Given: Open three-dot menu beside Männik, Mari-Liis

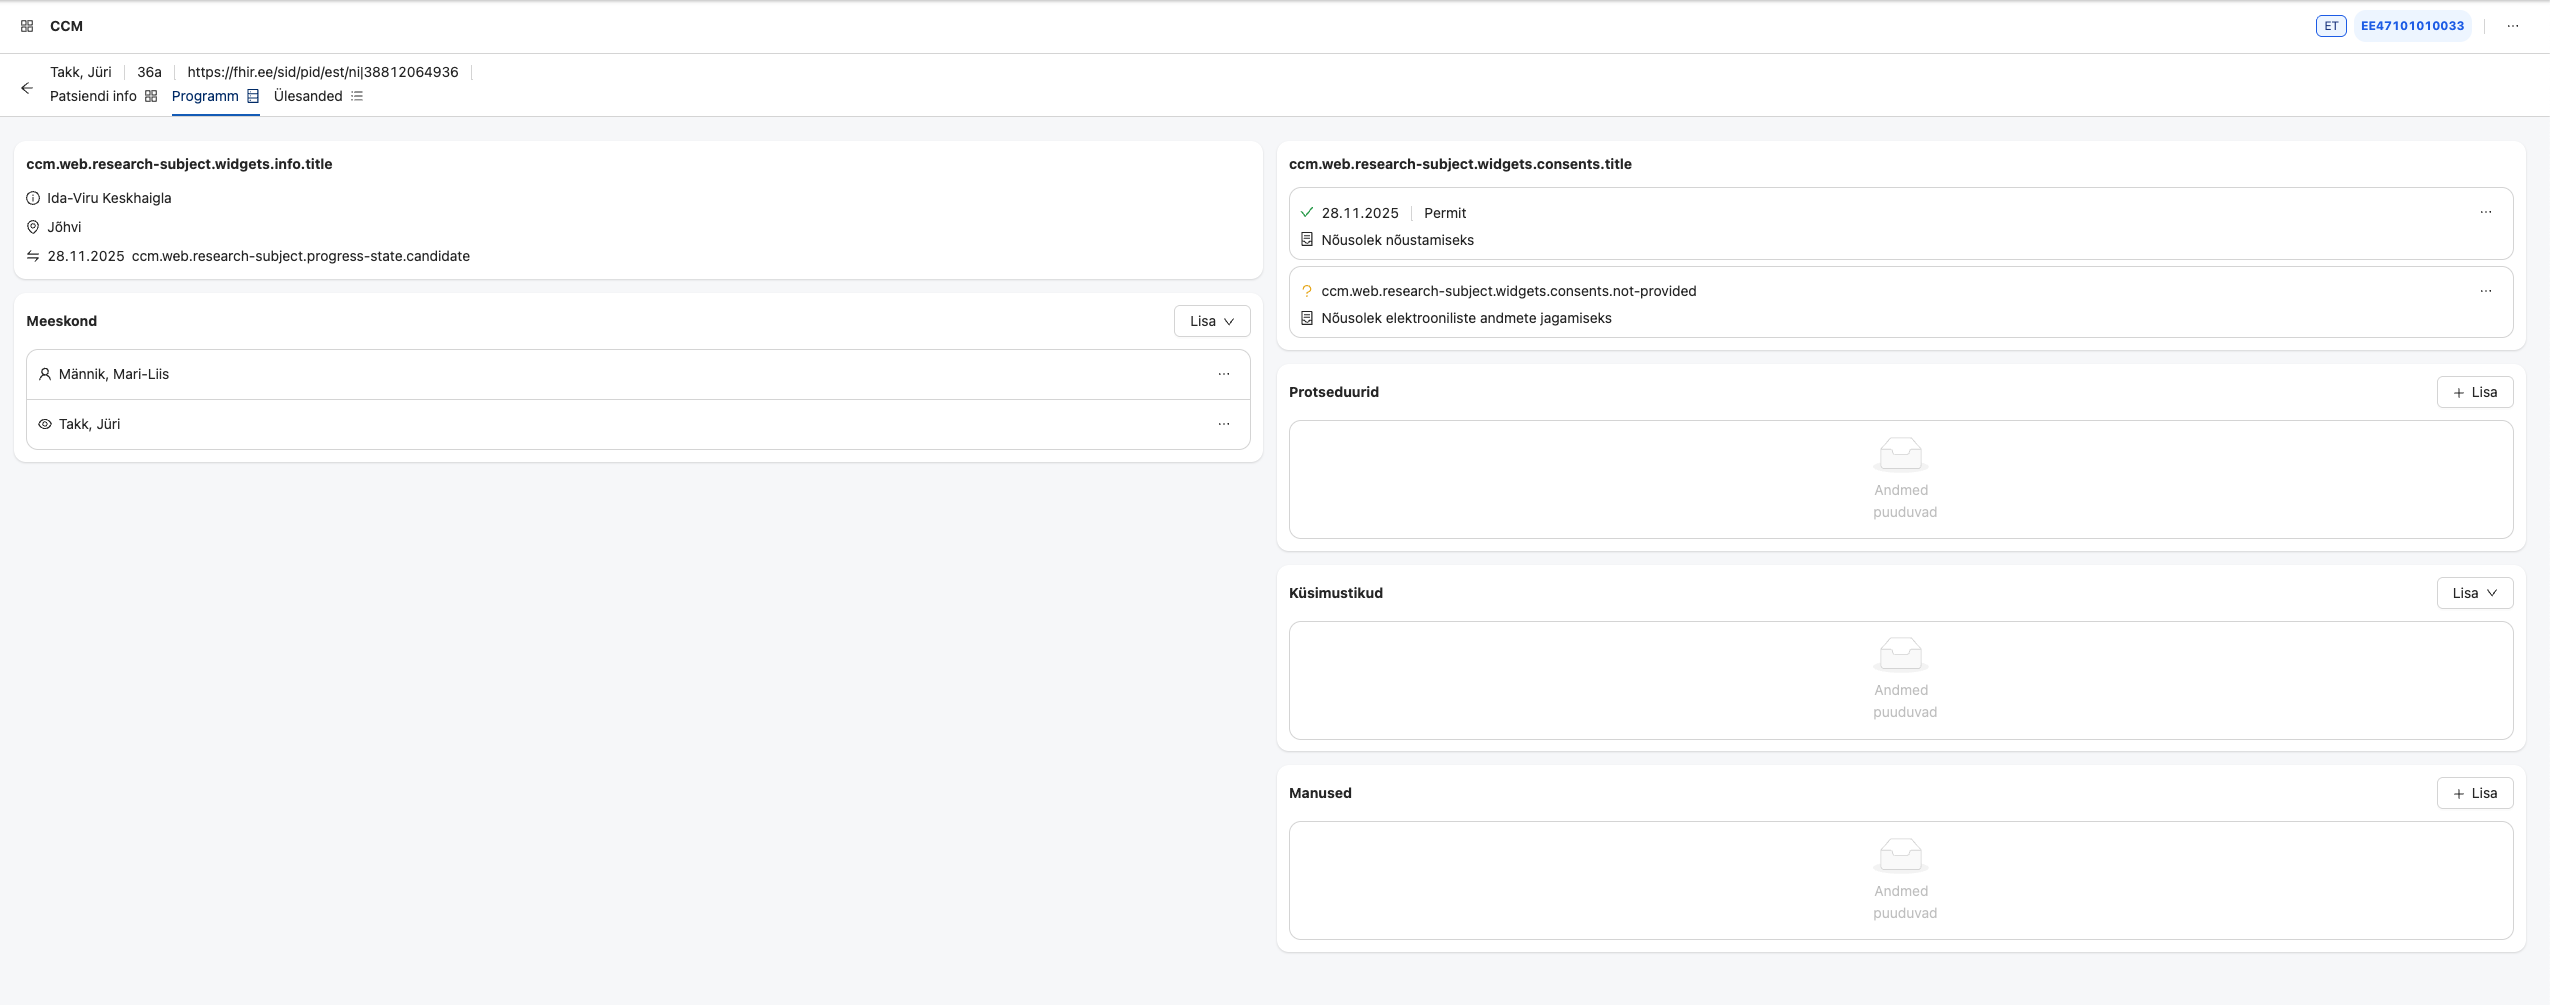Looking at the screenshot, I should (x=1224, y=373).
